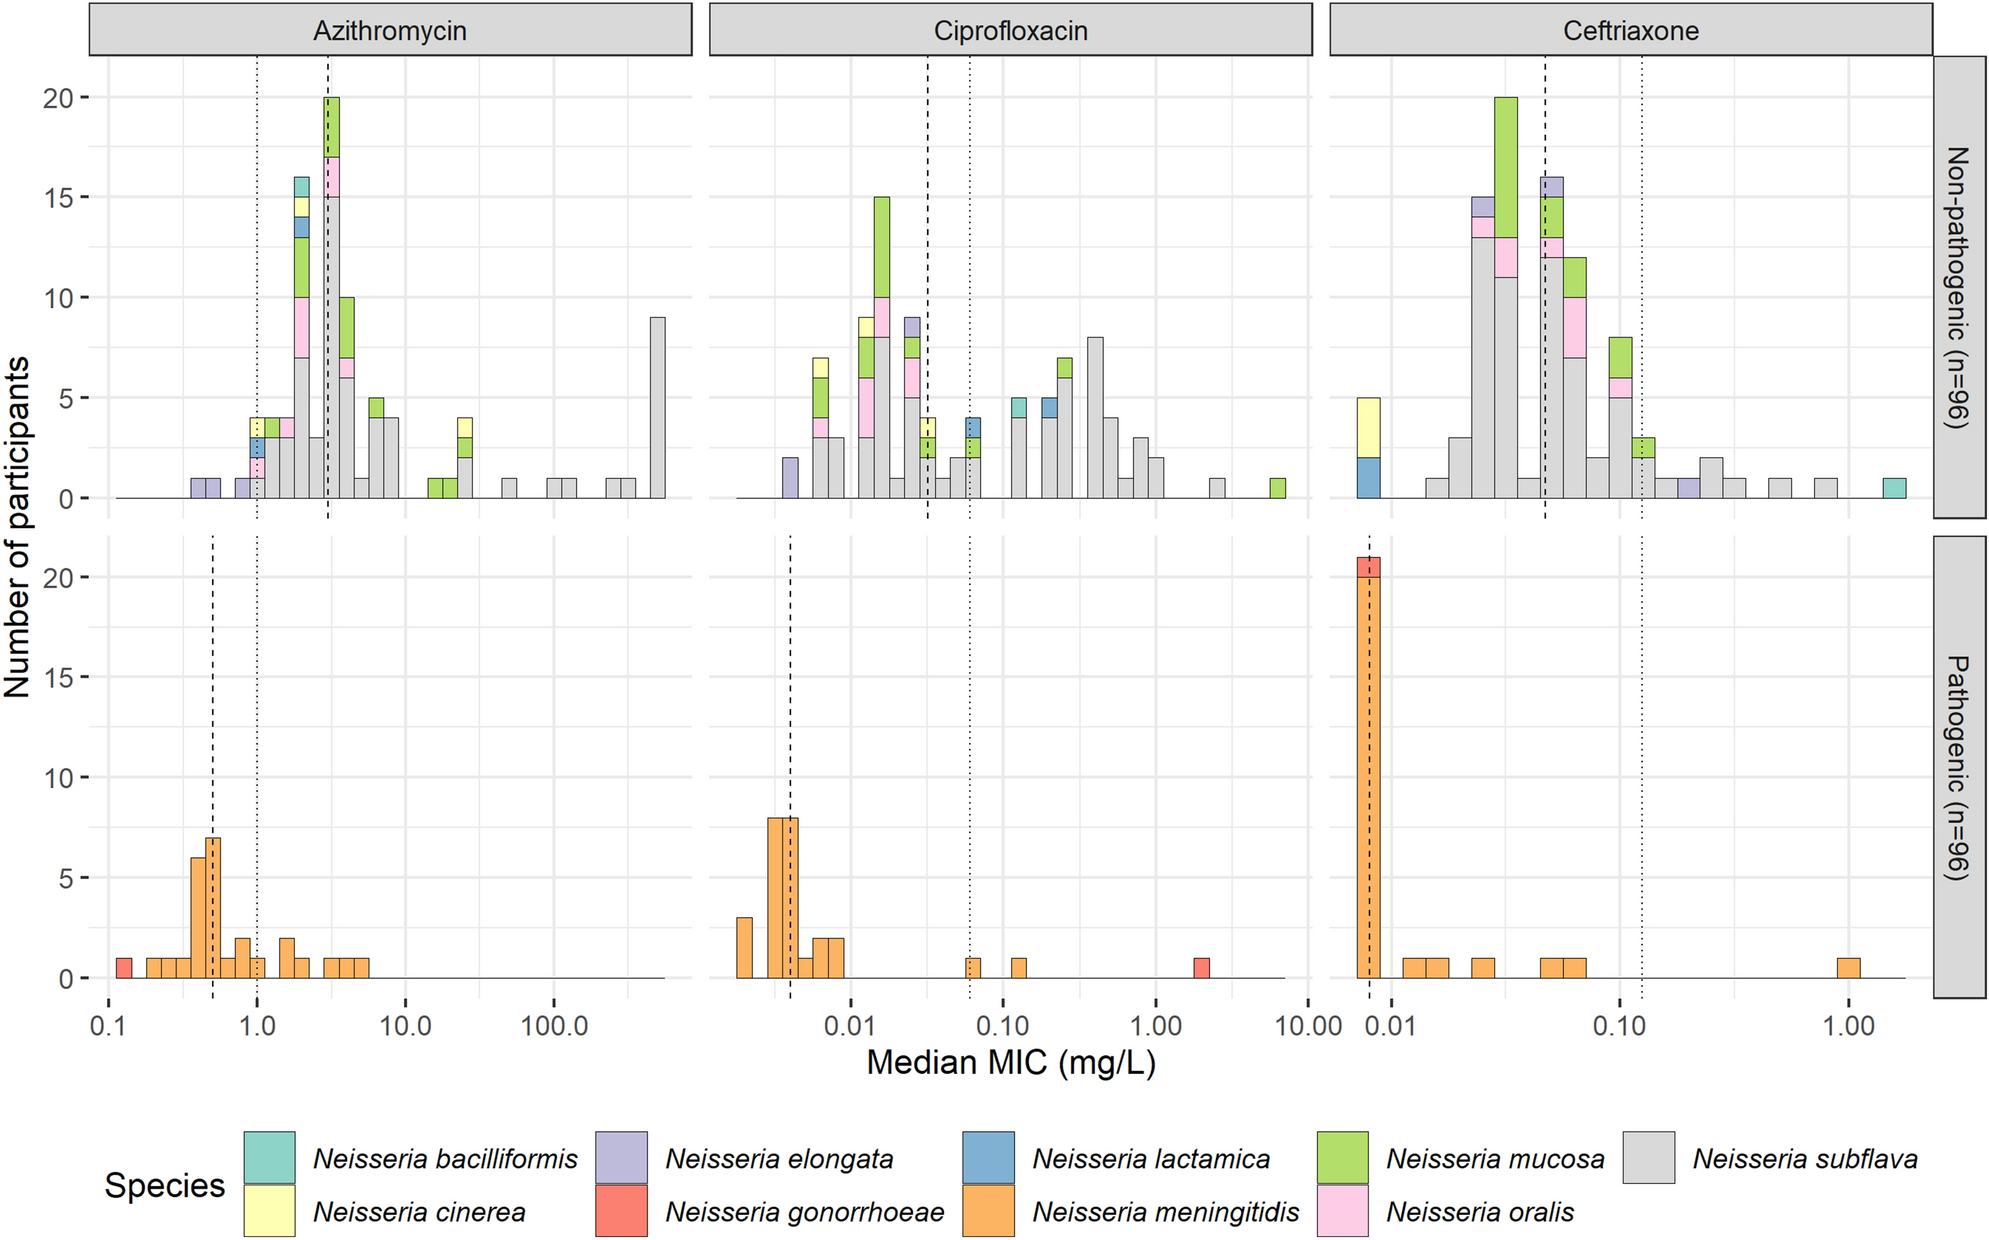
Task: Click the Neisseria oralis pink legend swatch
Action: pos(1342,1211)
